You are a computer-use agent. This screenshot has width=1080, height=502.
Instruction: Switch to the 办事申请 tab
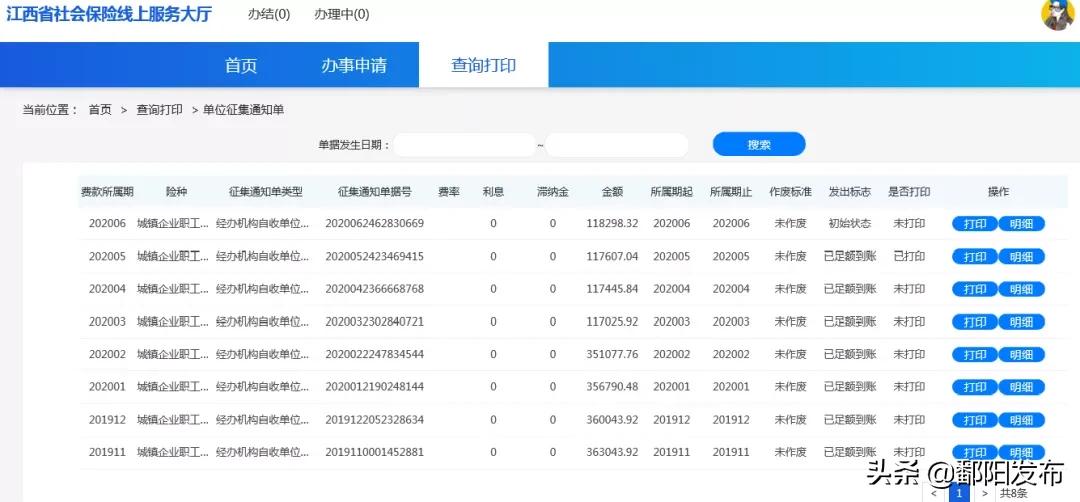(353, 65)
